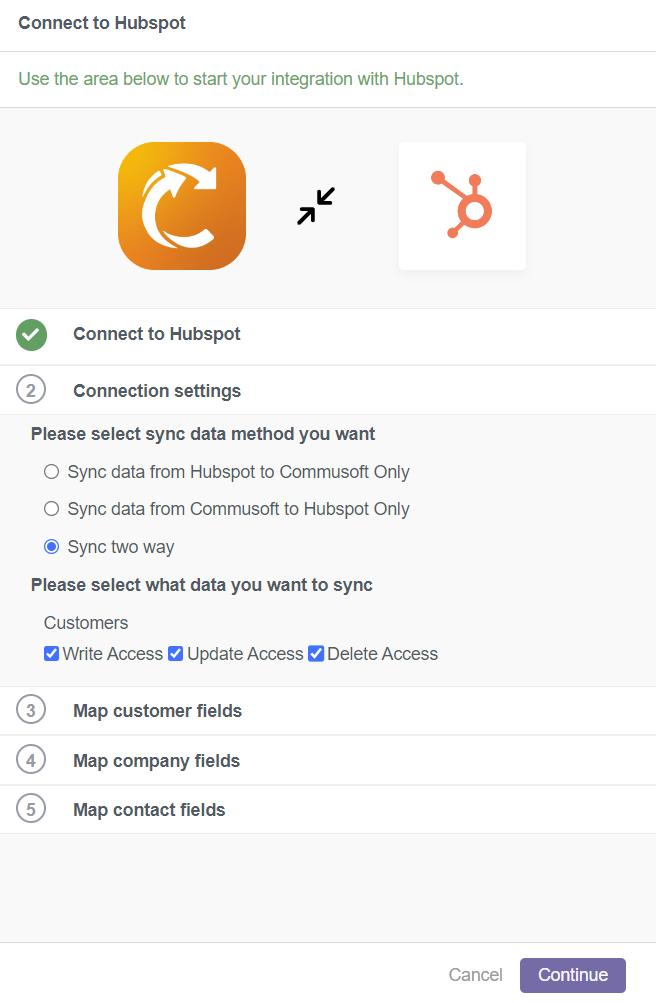Expand the Map contact fields section

(328, 810)
